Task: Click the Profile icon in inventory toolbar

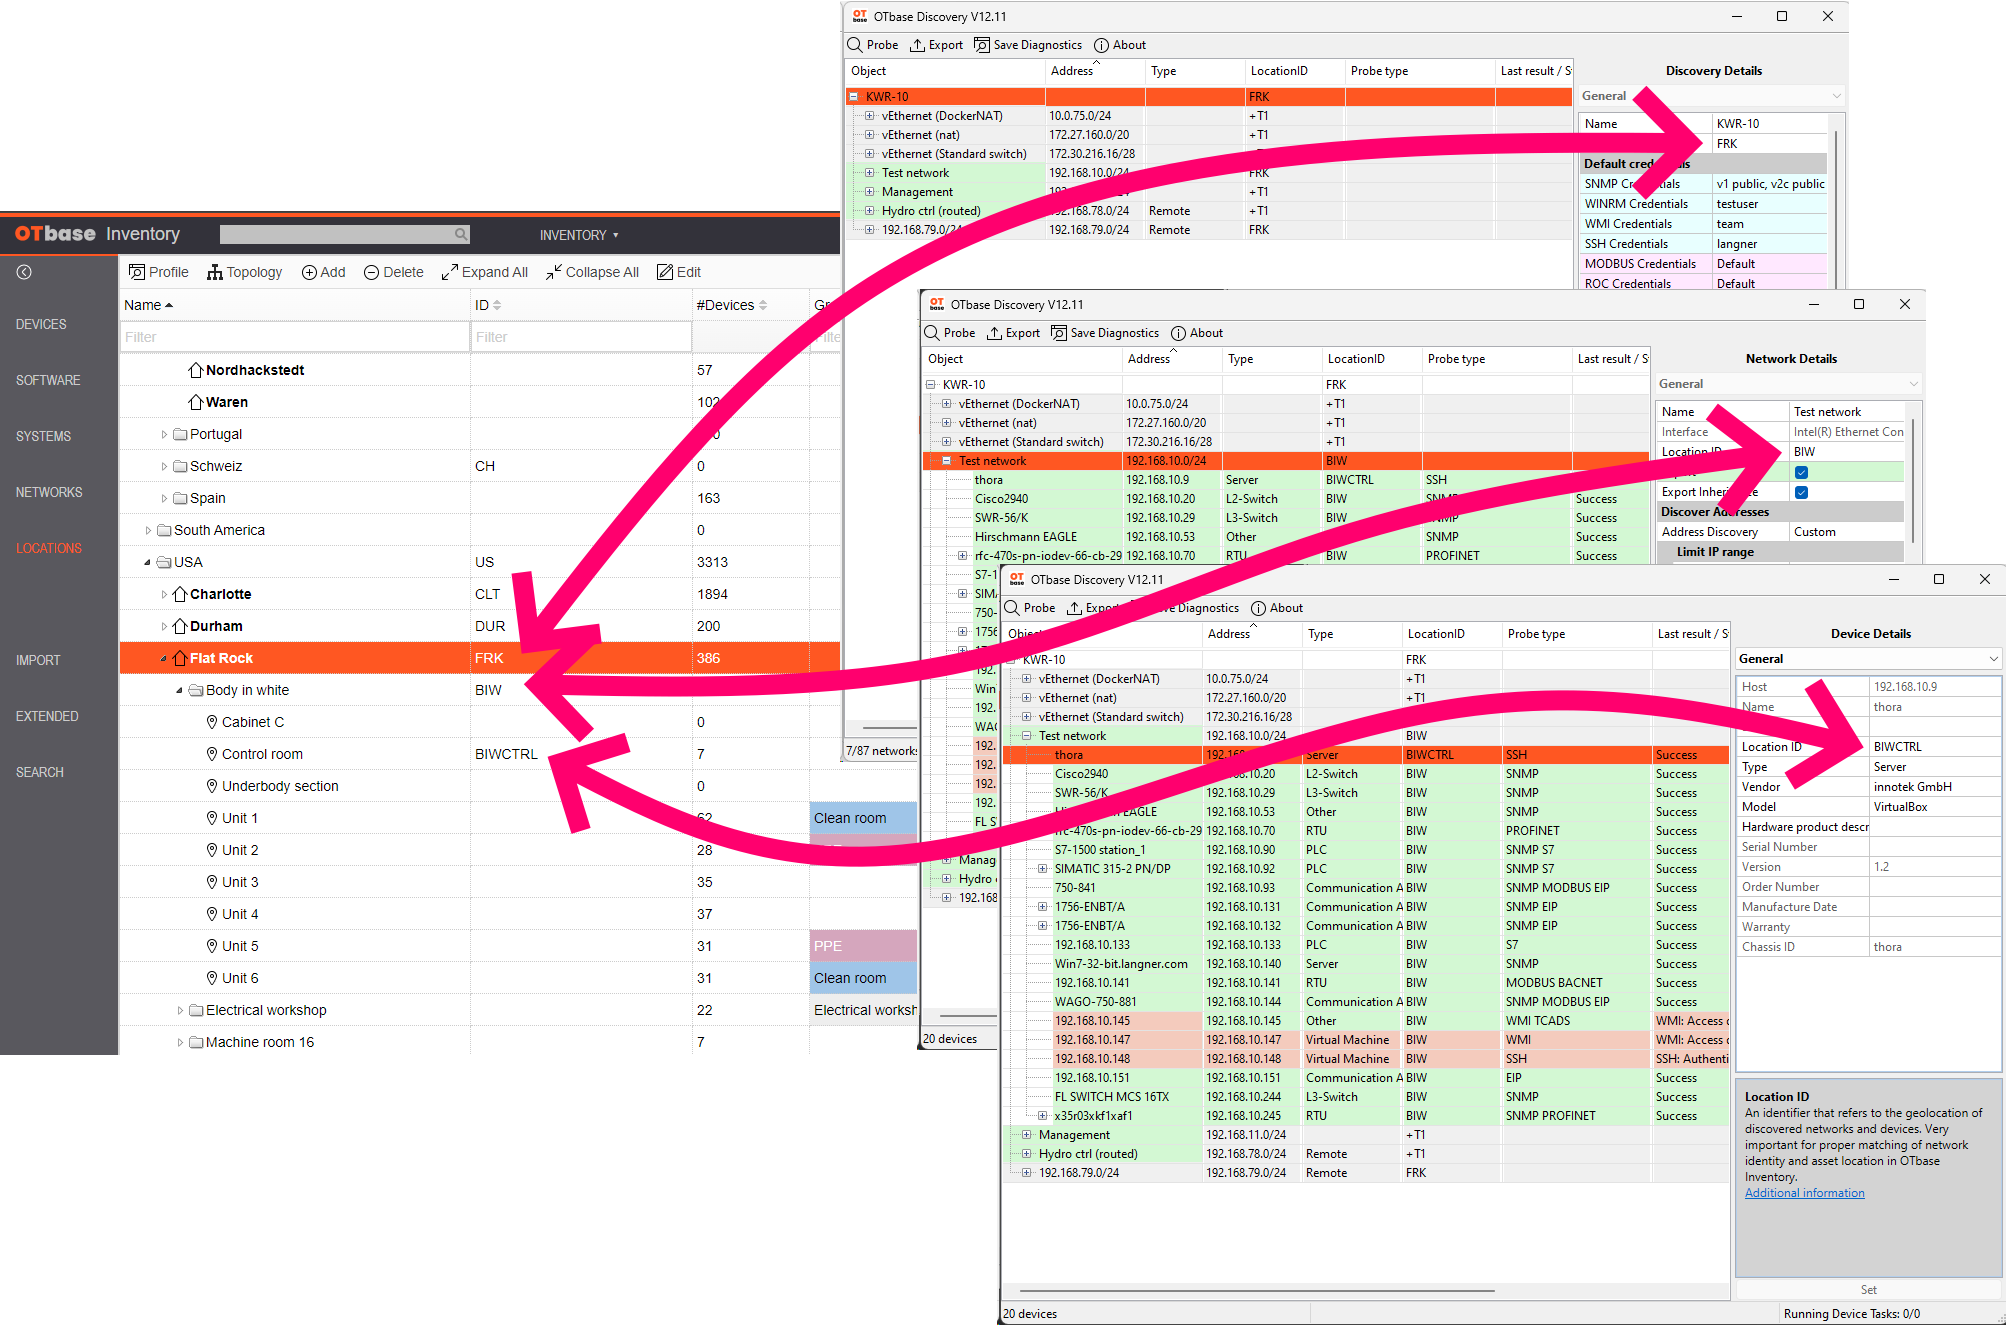Action: click(137, 272)
